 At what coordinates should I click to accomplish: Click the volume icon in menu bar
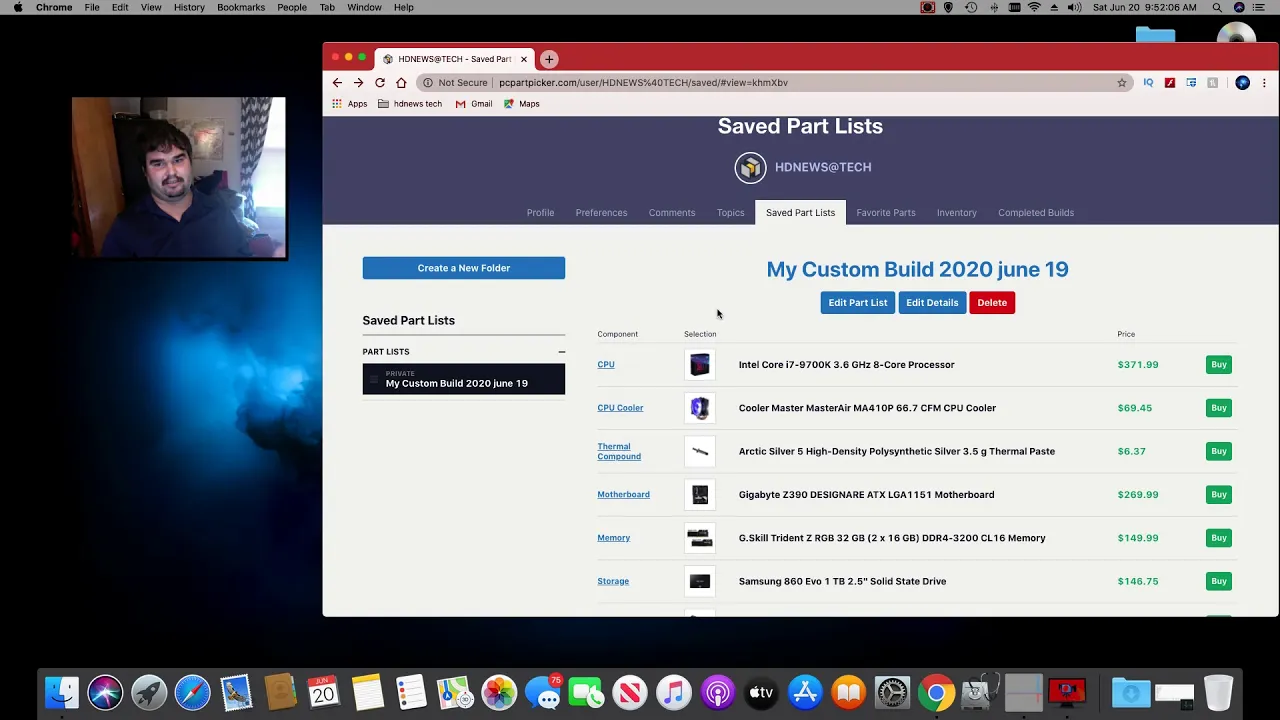(x=1074, y=7)
